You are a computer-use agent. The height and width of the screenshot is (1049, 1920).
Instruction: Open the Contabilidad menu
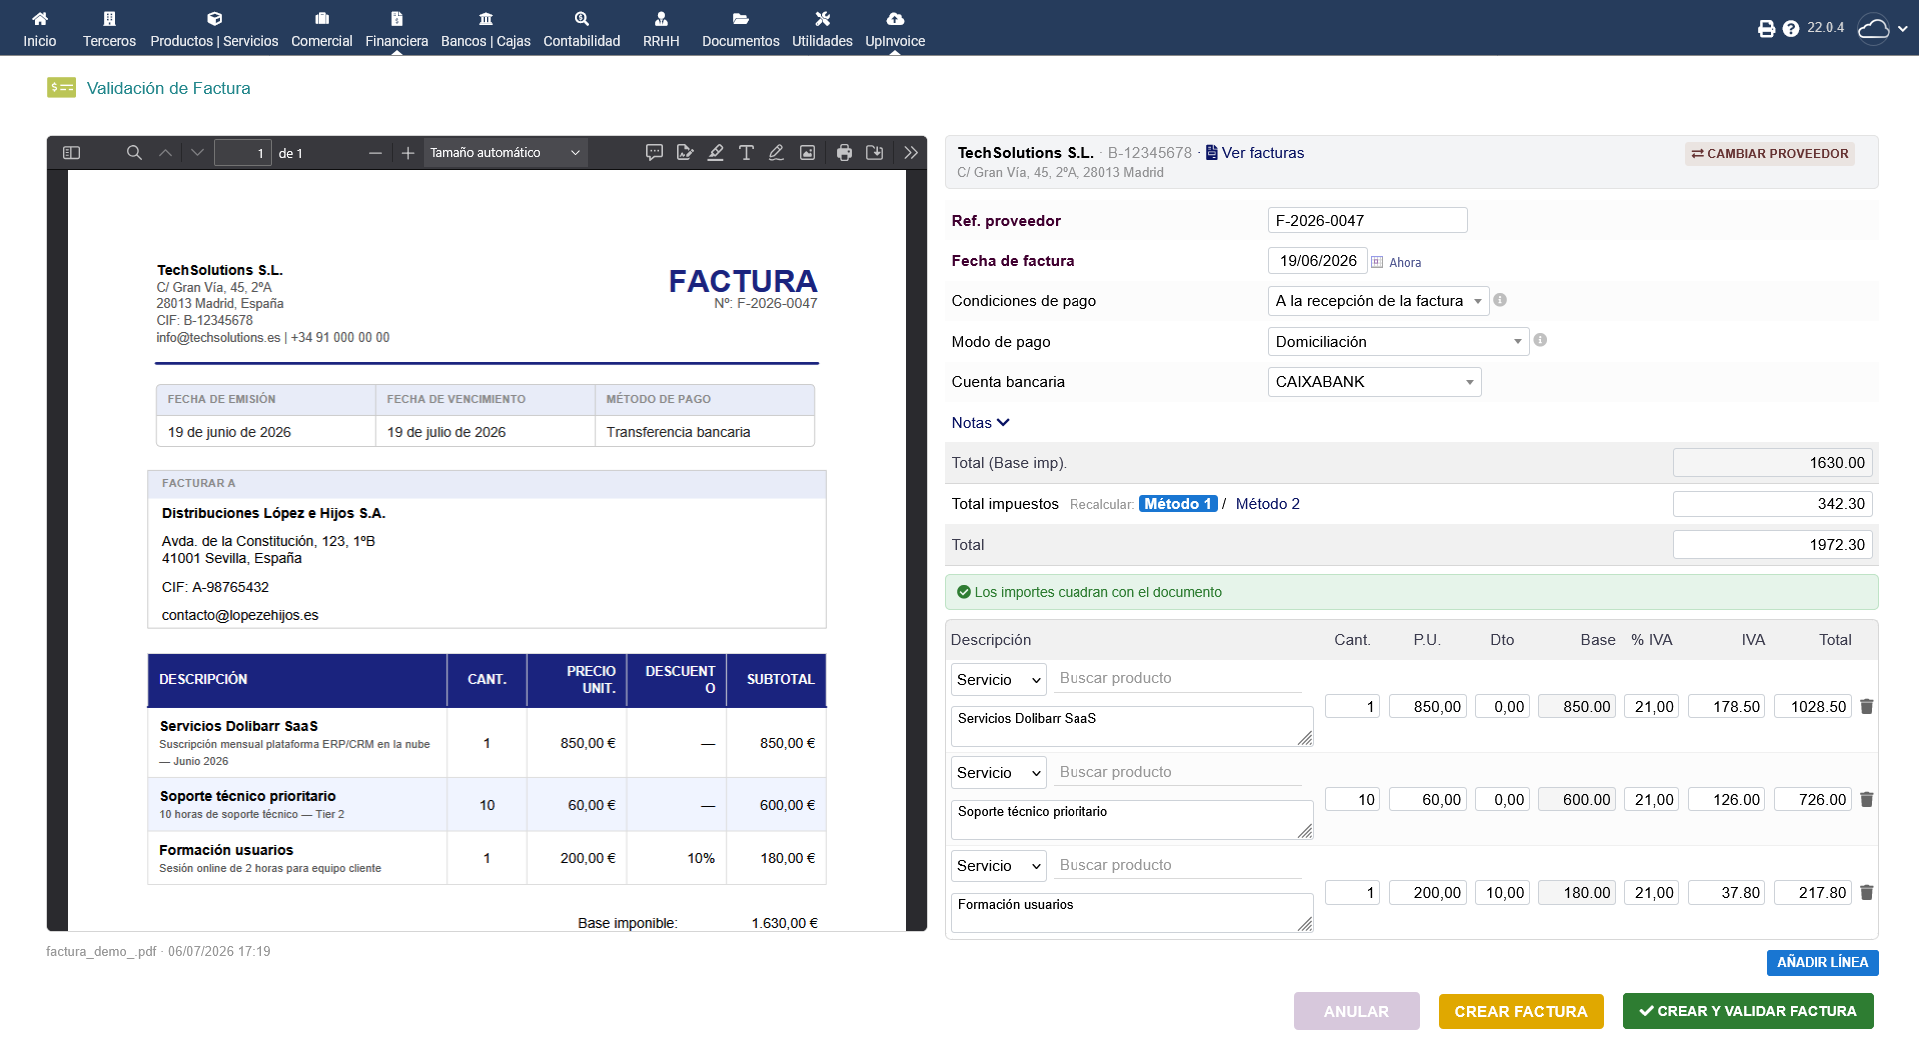coord(582,29)
